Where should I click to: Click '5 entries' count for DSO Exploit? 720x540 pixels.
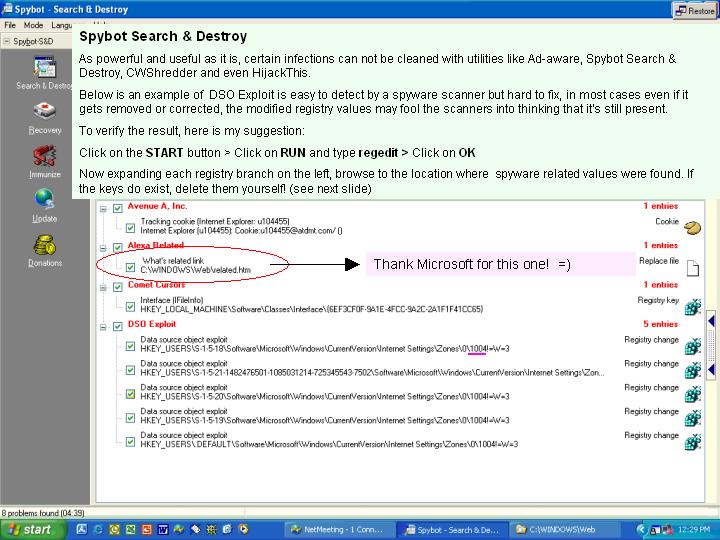click(x=660, y=324)
